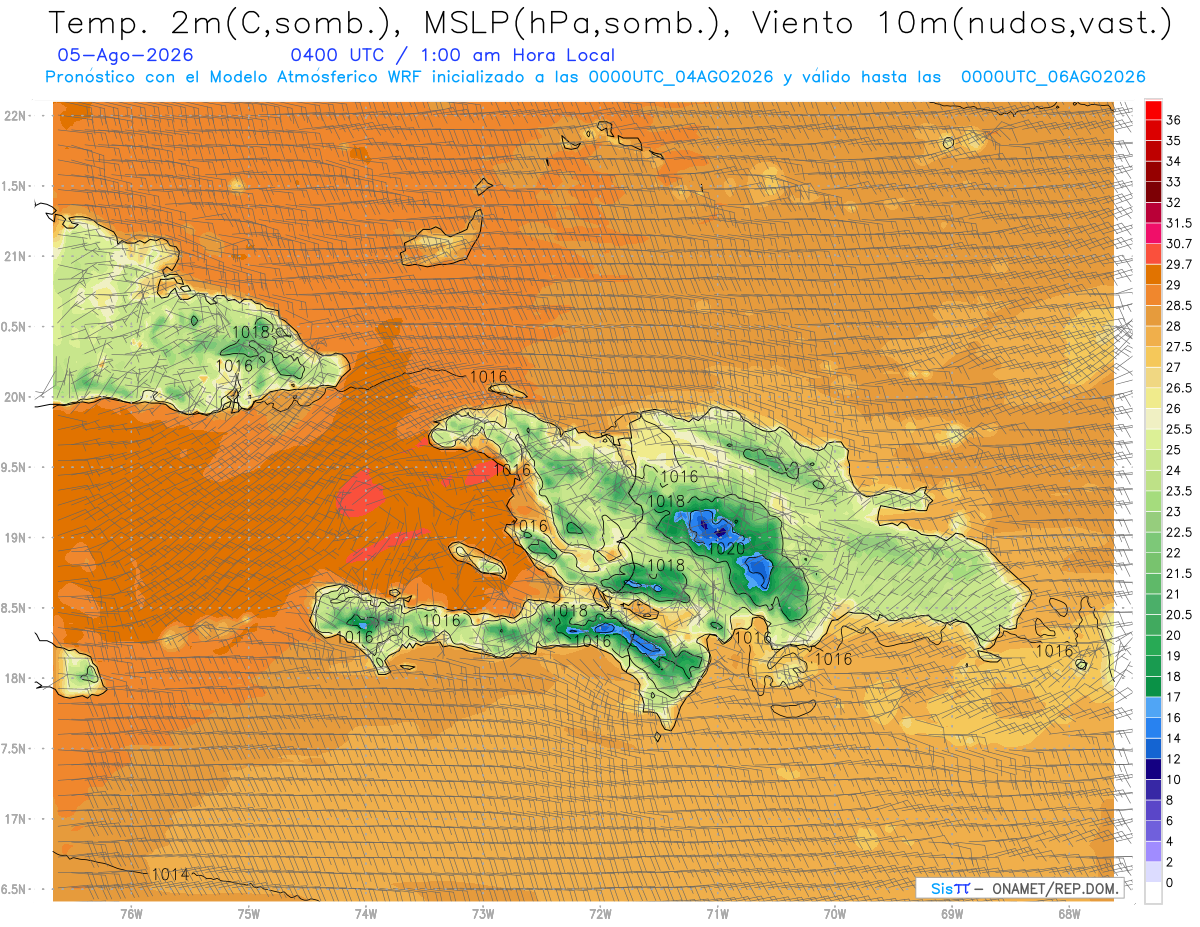Click legend value 32
1200x927 pixels.
pos(1173,202)
